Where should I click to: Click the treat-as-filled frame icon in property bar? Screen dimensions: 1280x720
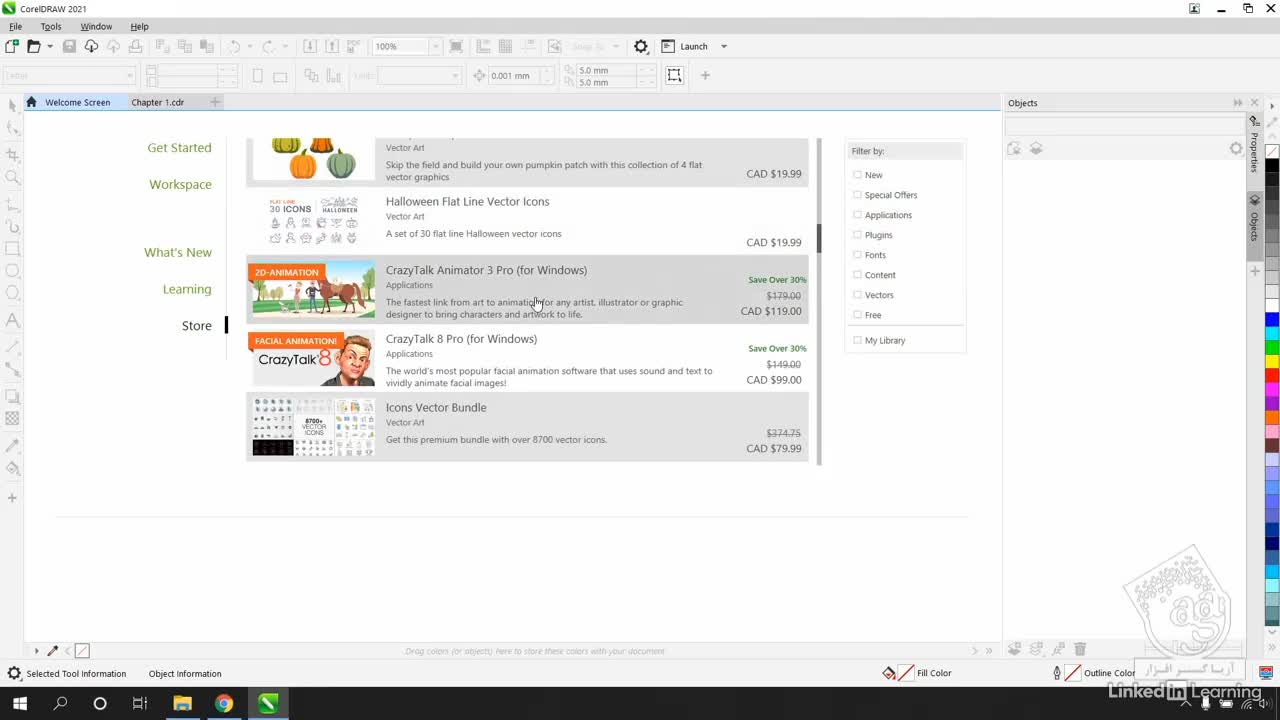(675, 75)
